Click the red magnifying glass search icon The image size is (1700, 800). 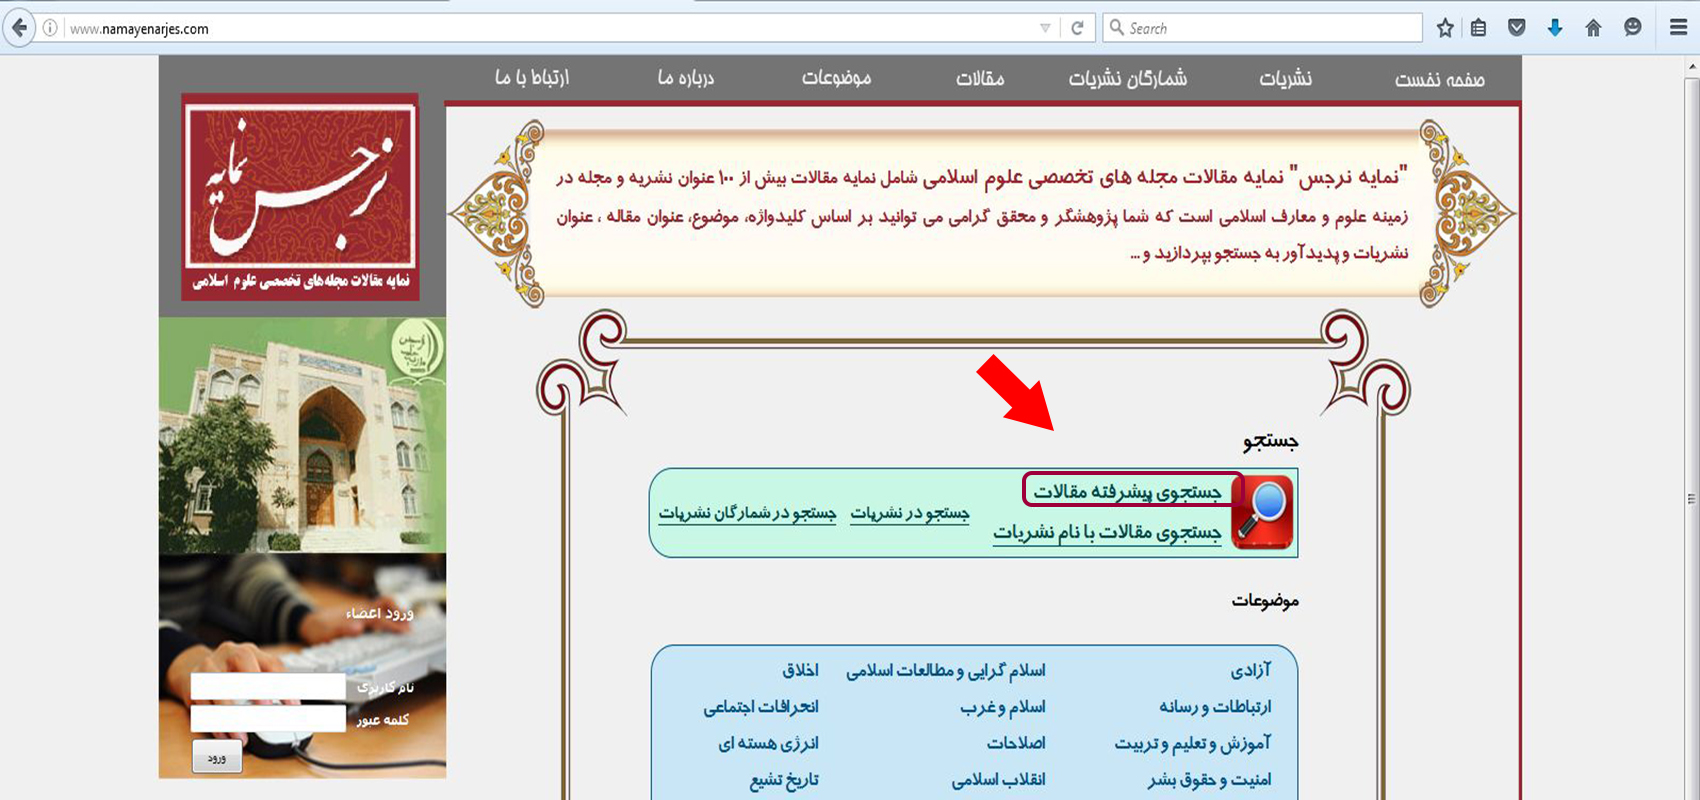[1263, 512]
